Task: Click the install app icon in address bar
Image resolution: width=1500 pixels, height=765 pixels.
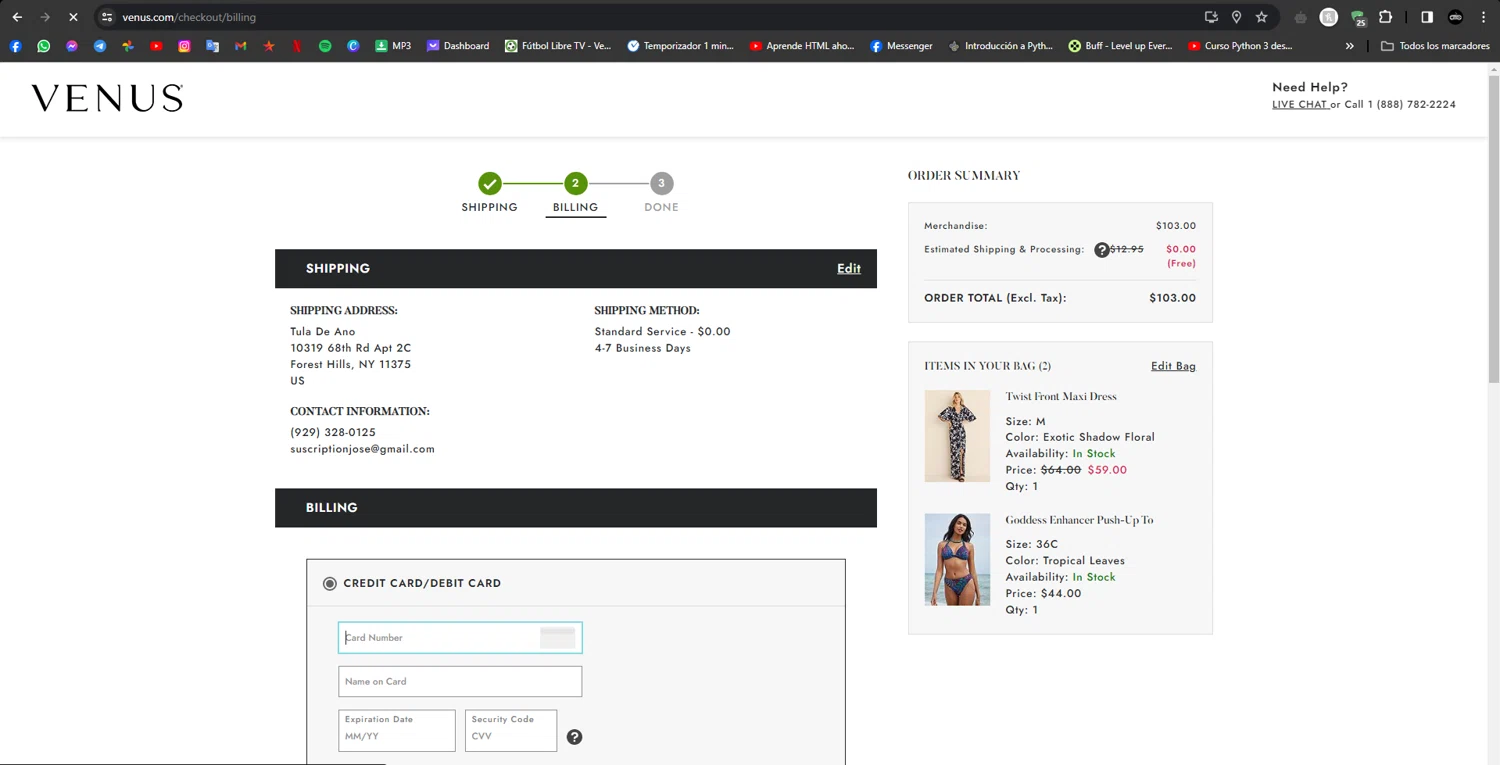Action: point(1211,17)
